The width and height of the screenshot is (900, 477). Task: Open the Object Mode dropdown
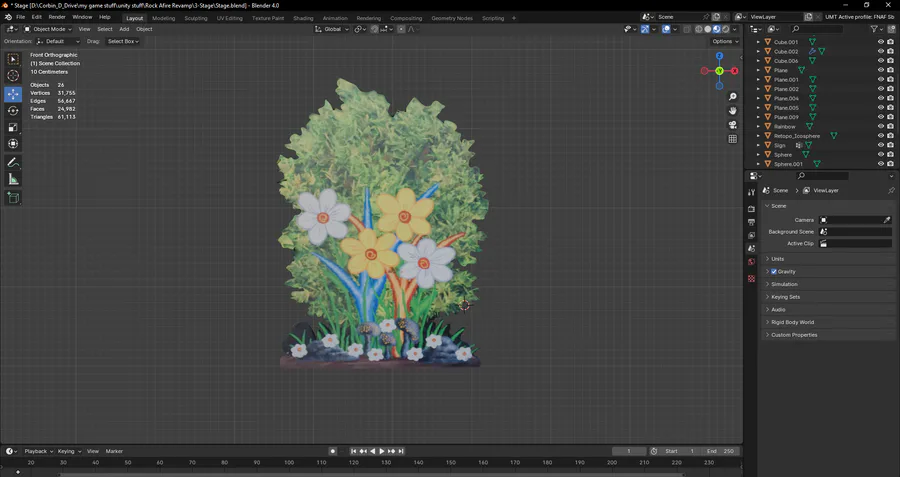48,29
